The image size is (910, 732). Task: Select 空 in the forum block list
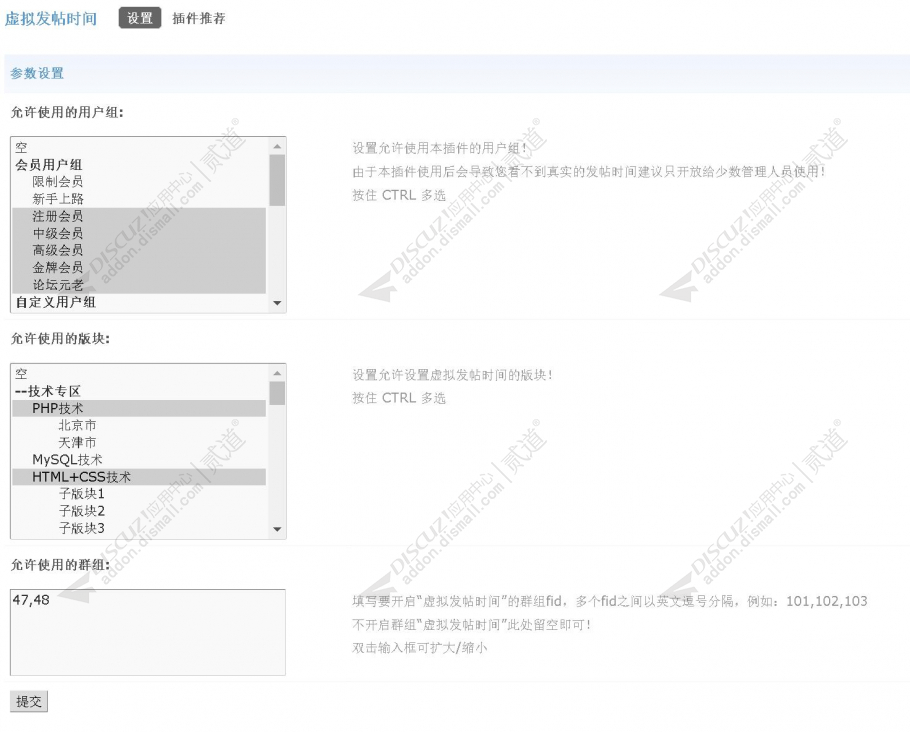coord(139,374)
